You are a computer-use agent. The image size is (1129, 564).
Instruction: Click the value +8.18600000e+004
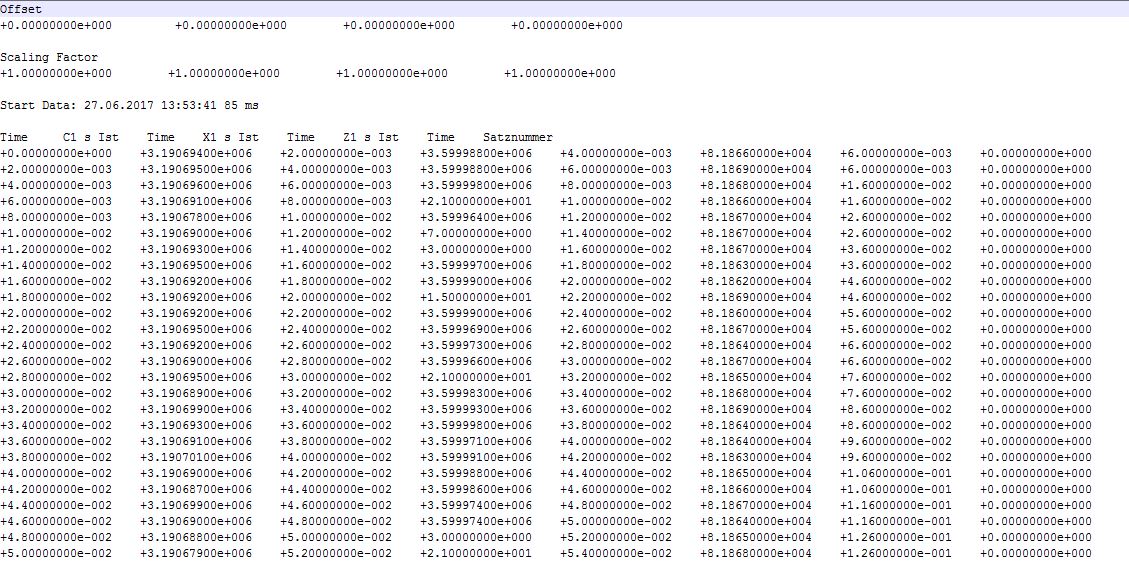(x=756, y=313)
